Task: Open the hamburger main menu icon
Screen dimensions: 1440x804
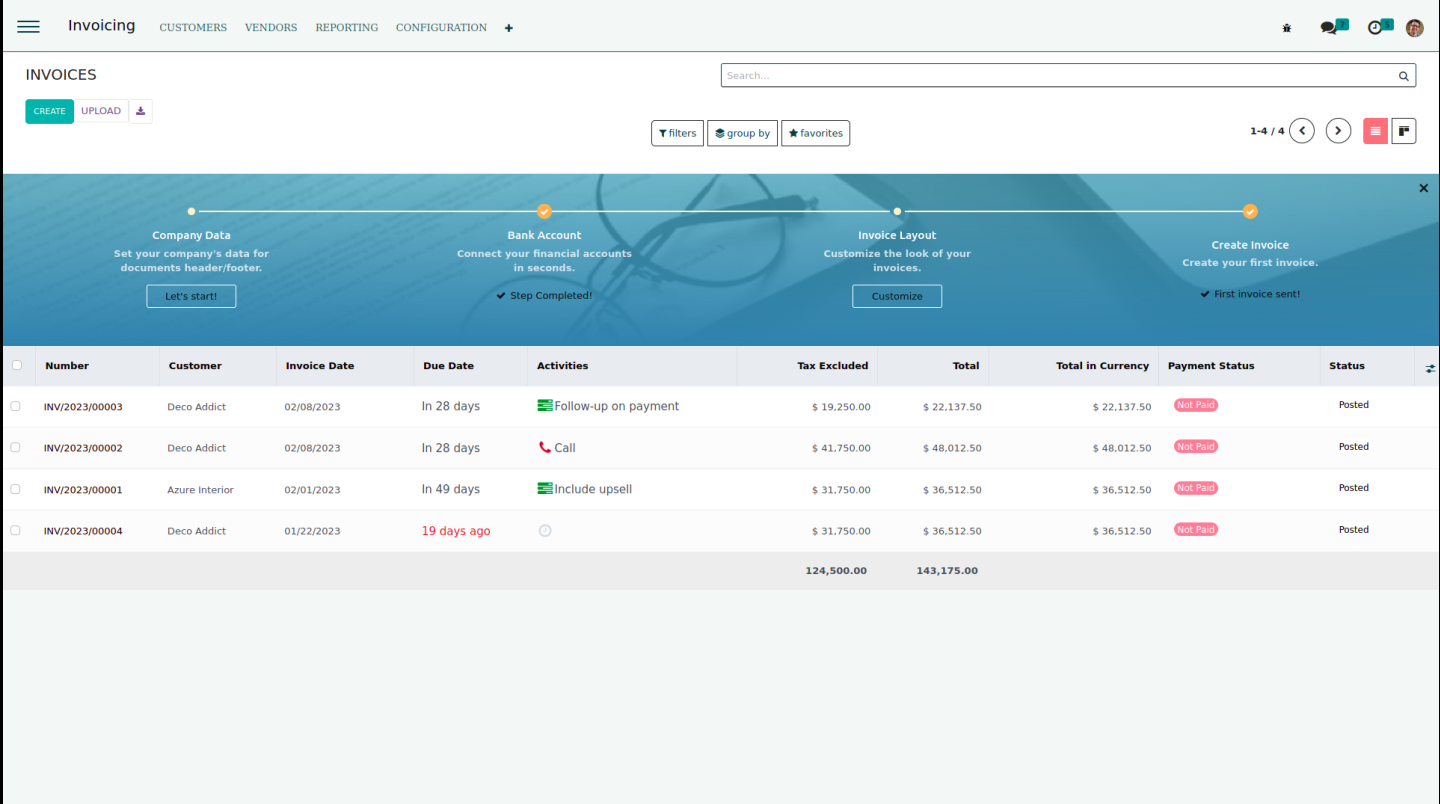Action: point(28,27)
